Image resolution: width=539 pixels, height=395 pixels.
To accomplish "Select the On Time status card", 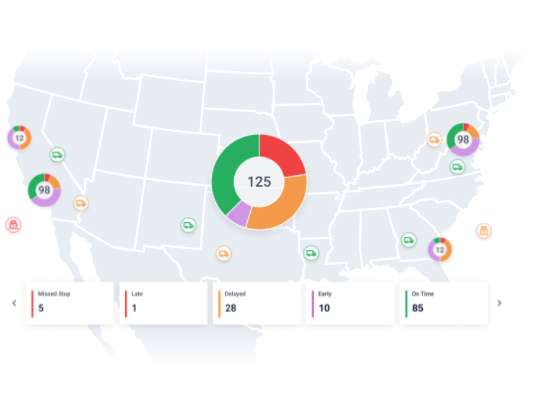I will 444,303.
